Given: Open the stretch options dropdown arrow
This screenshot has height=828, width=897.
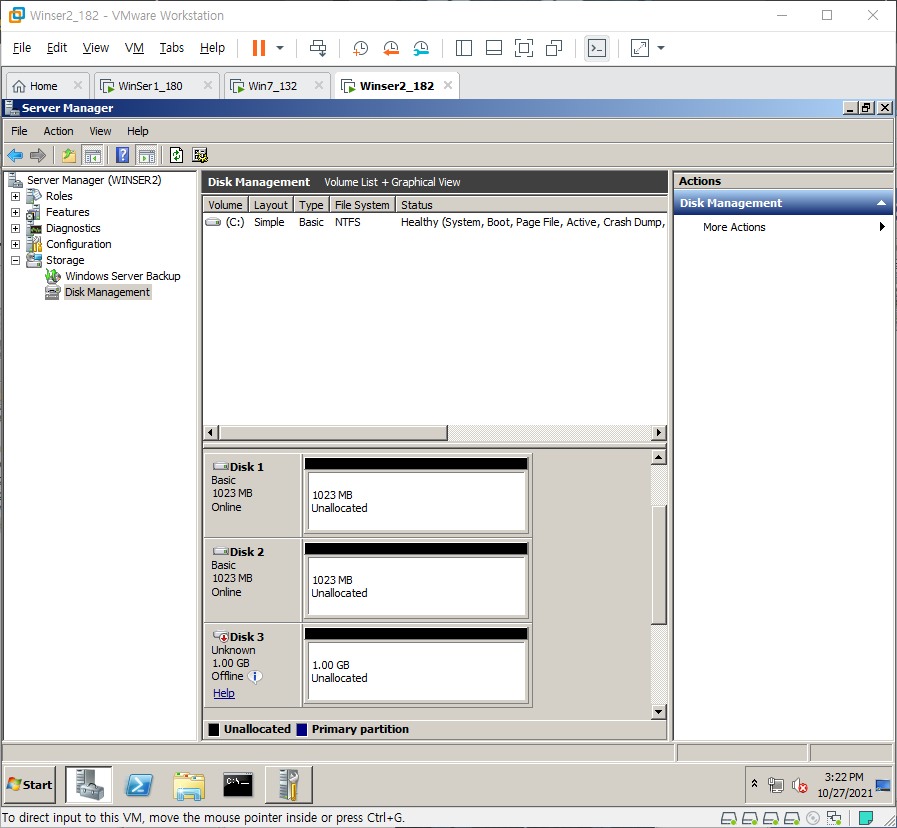Looking at the screenshot, I should pos(661,48).
